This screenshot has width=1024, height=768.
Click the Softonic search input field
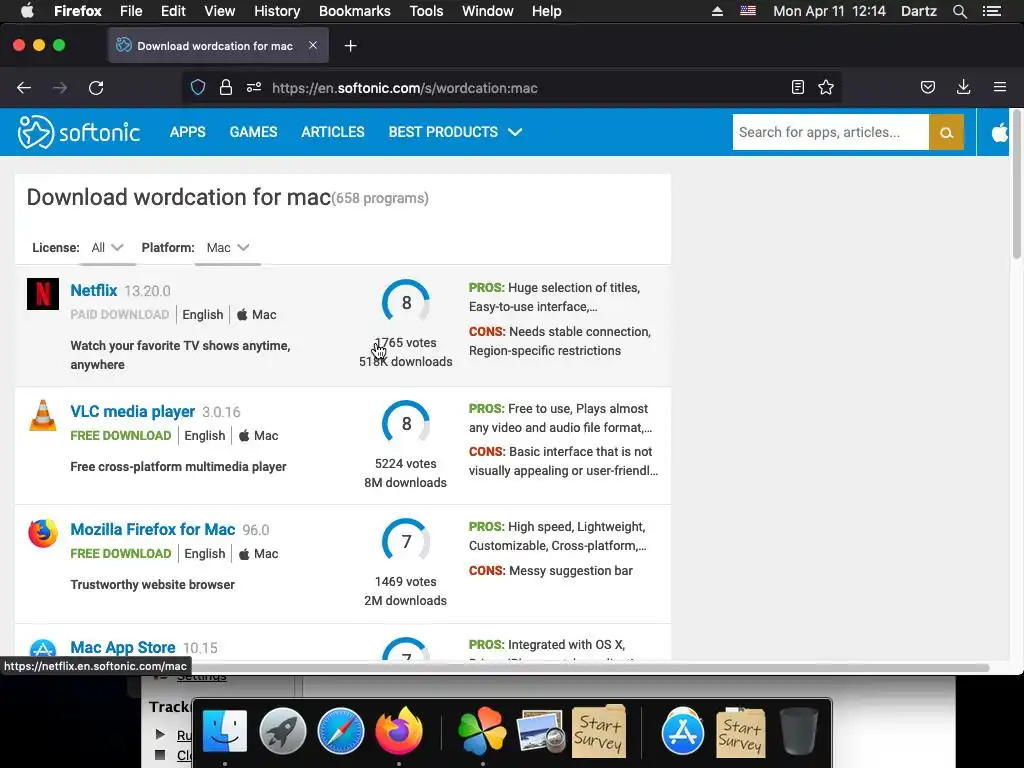pos(831,132)
